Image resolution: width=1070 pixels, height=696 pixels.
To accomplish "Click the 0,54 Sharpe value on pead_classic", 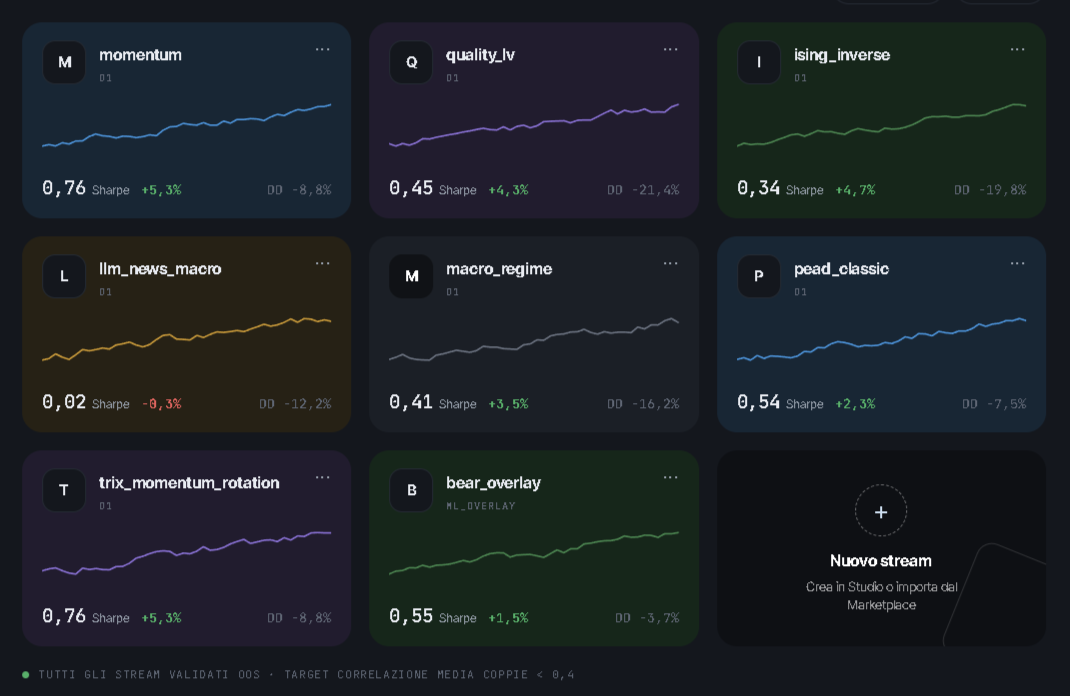I will pos(759,403).
